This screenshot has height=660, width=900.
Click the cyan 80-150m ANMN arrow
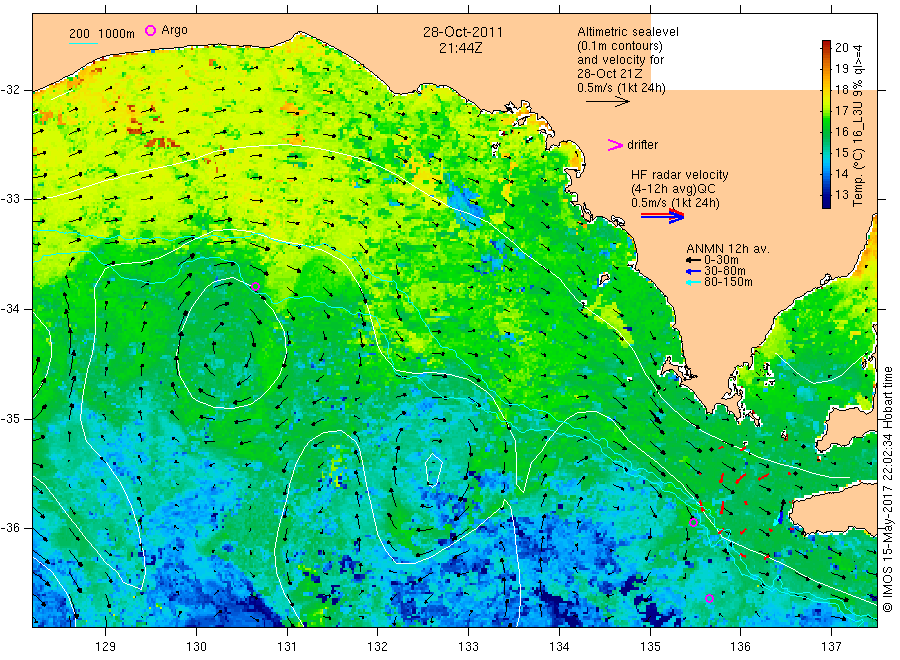(x=693, y=282)
